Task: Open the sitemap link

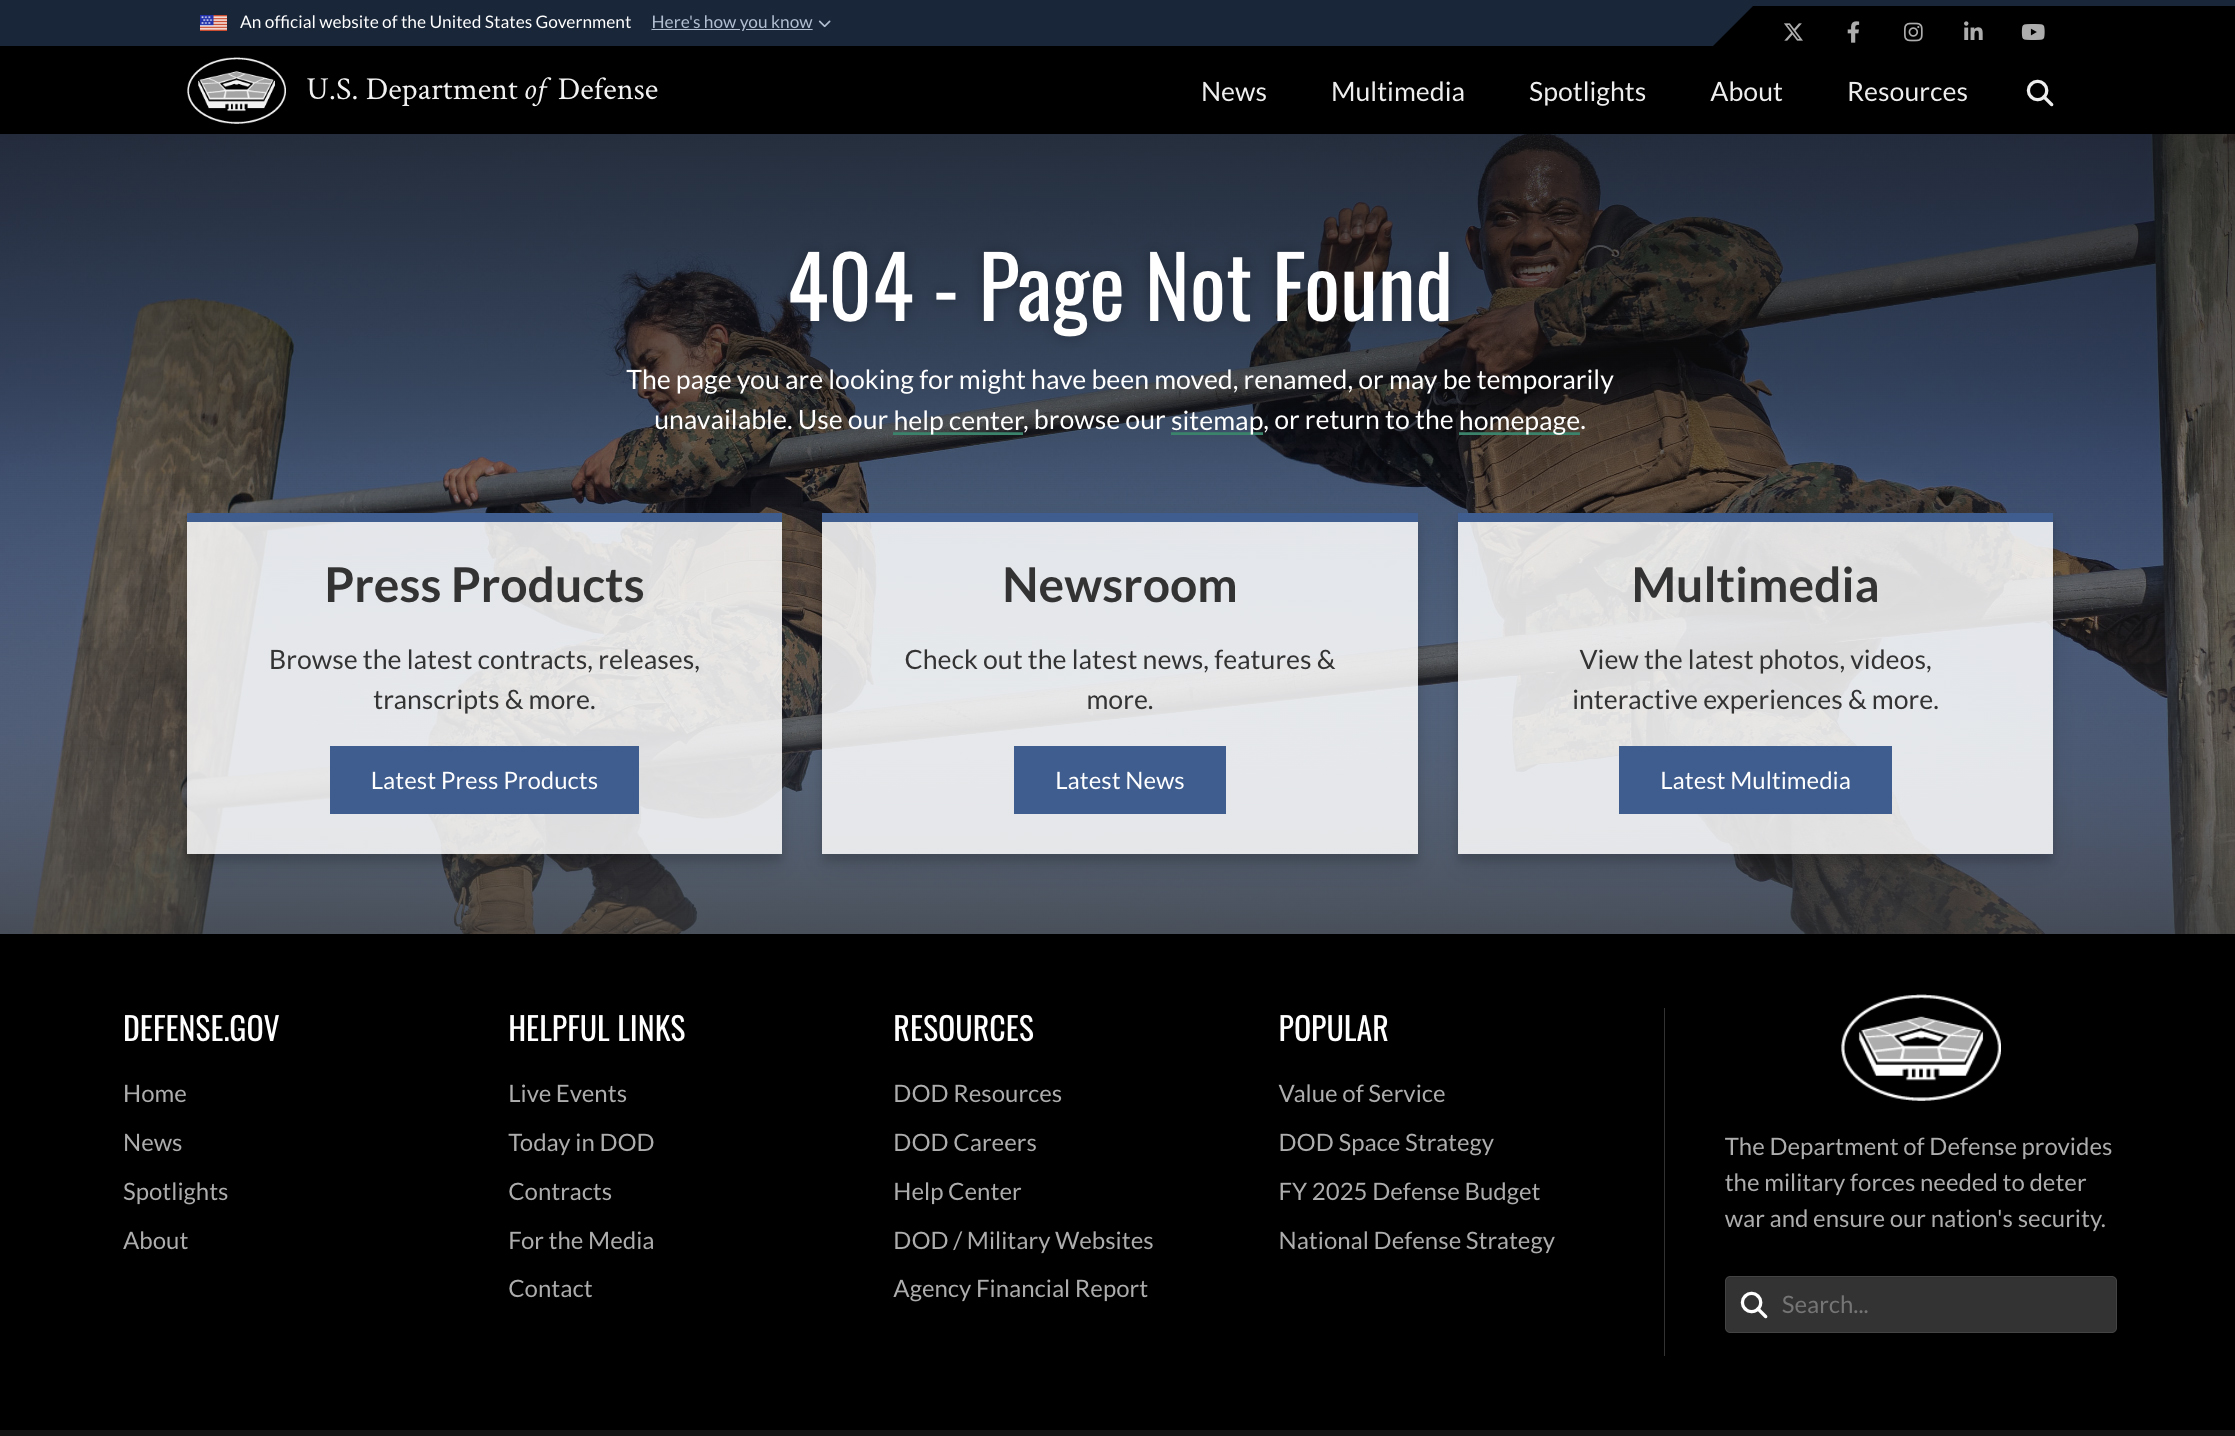Action: [1216, 421]
